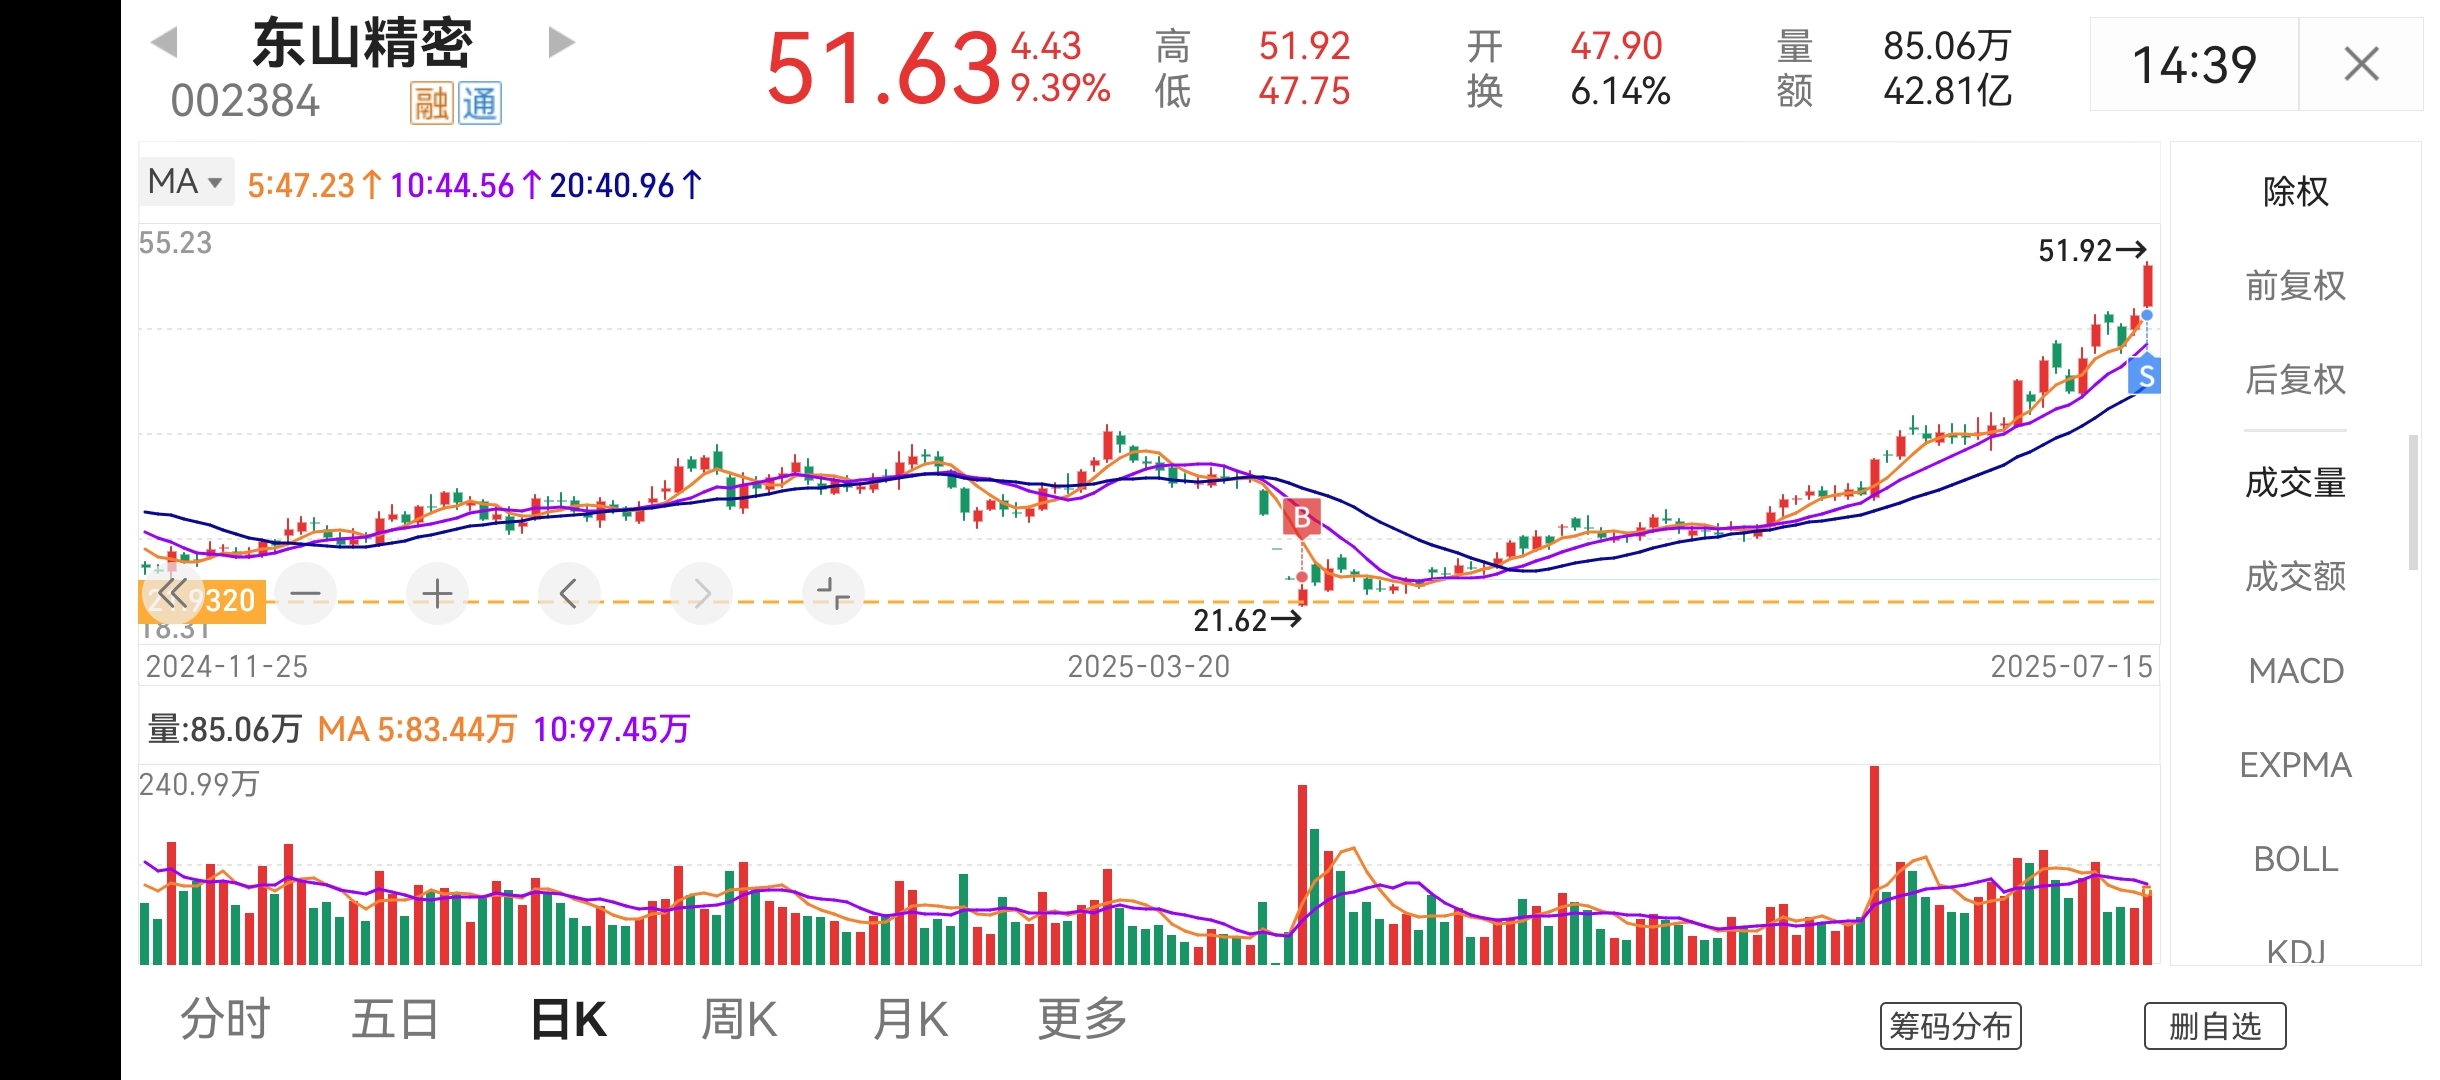Click the MA10 value 10:44.56
Viewport: 2440px width, 1080px height.
point(465,185)
